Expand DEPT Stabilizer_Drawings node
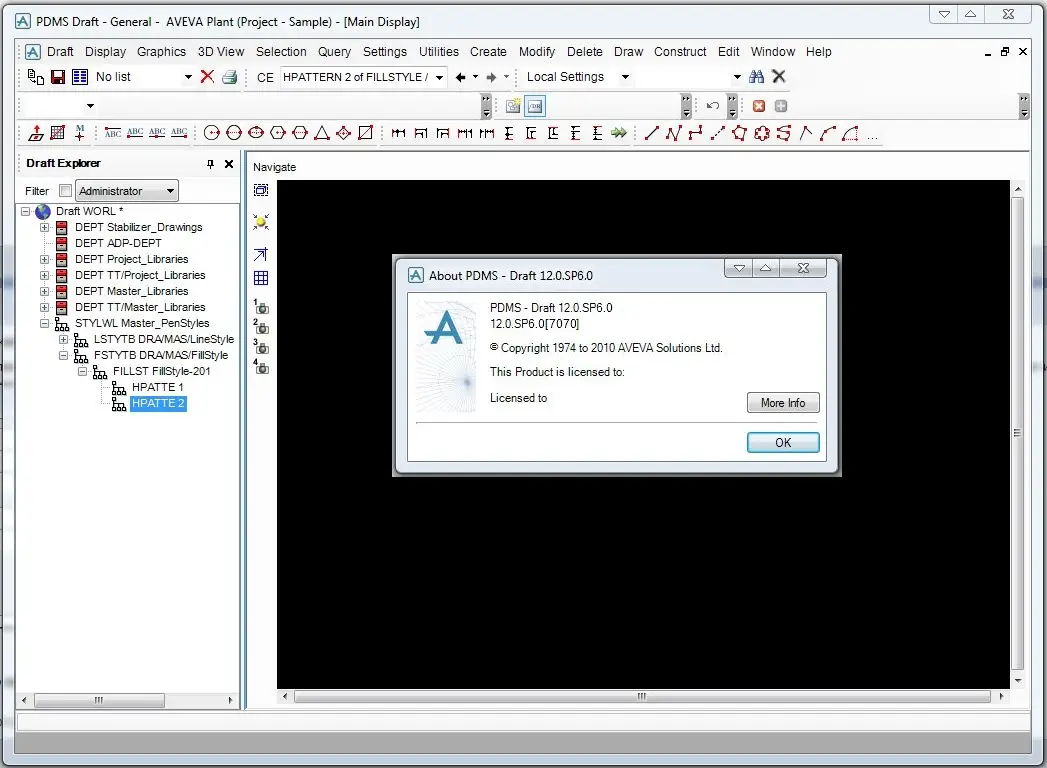This screenshot has height=768, width=1047. click(45, 227)
